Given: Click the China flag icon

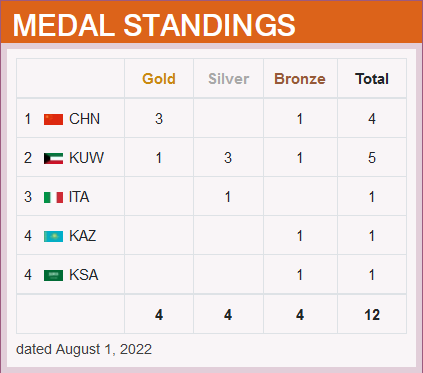Looking at the screenshot, I should (x=53, y=119).
